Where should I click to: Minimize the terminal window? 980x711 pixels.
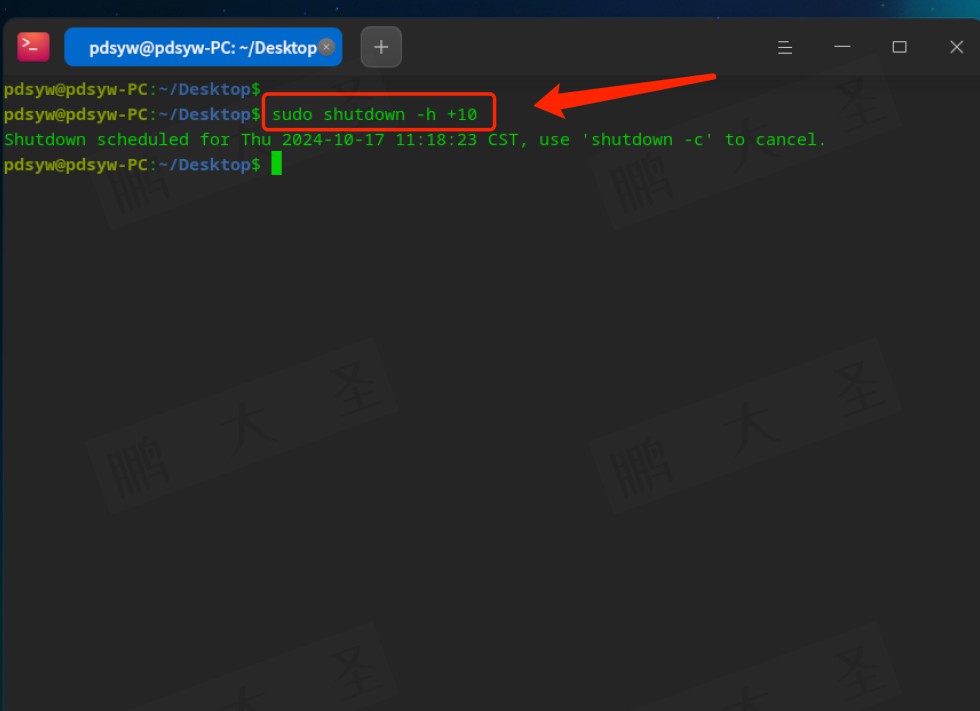pos(842,47)
